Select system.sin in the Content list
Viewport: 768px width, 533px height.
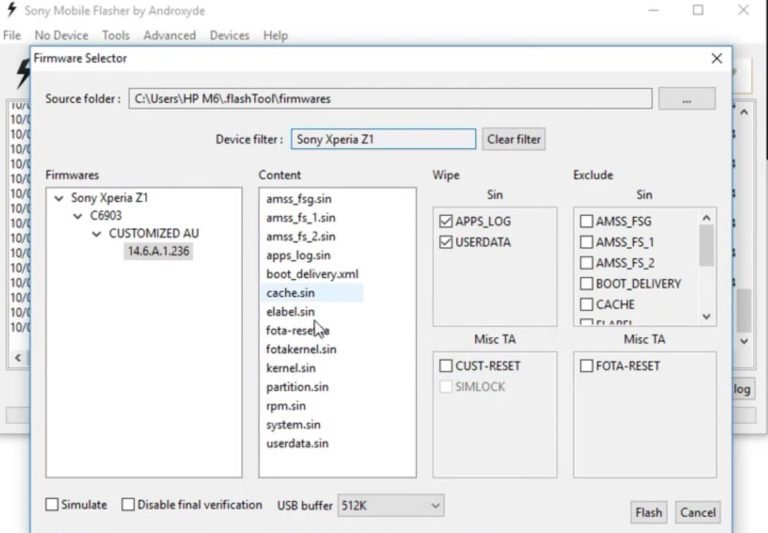click(x=293, y=425)
